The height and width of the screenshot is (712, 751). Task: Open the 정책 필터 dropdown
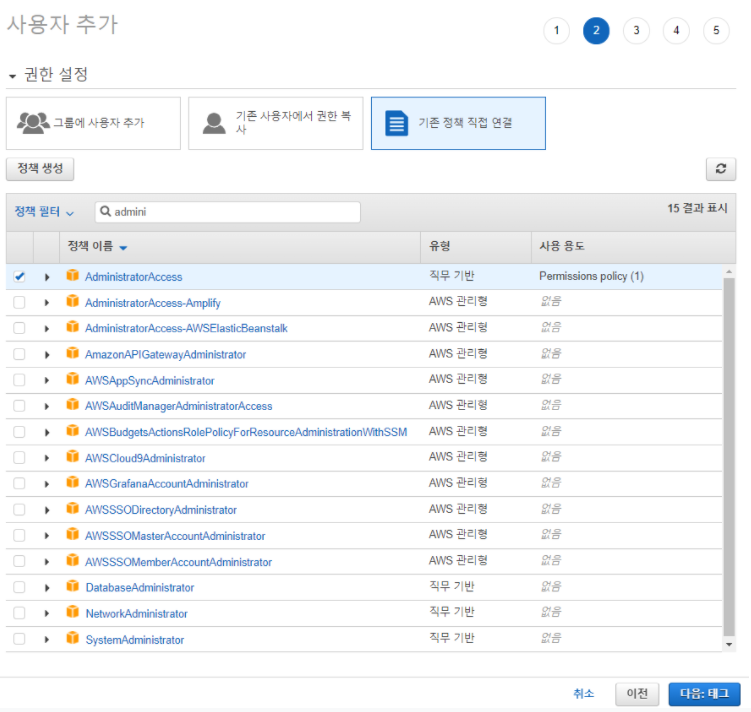tap(44, 212)
